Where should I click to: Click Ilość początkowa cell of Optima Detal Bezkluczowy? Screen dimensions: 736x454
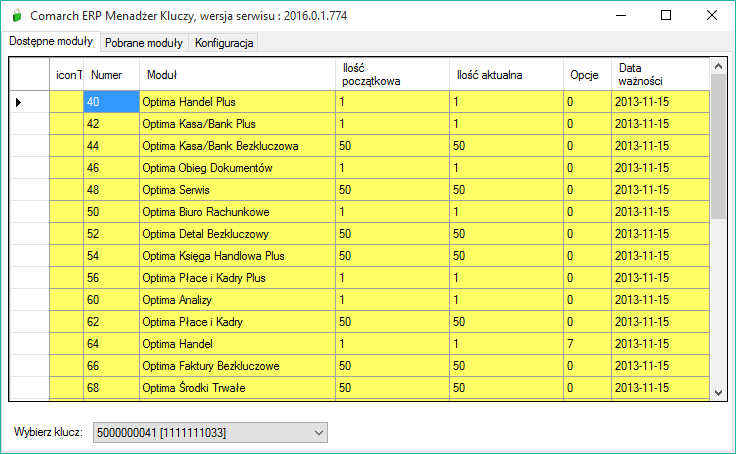pyautogui.click(x=392, y=234)
